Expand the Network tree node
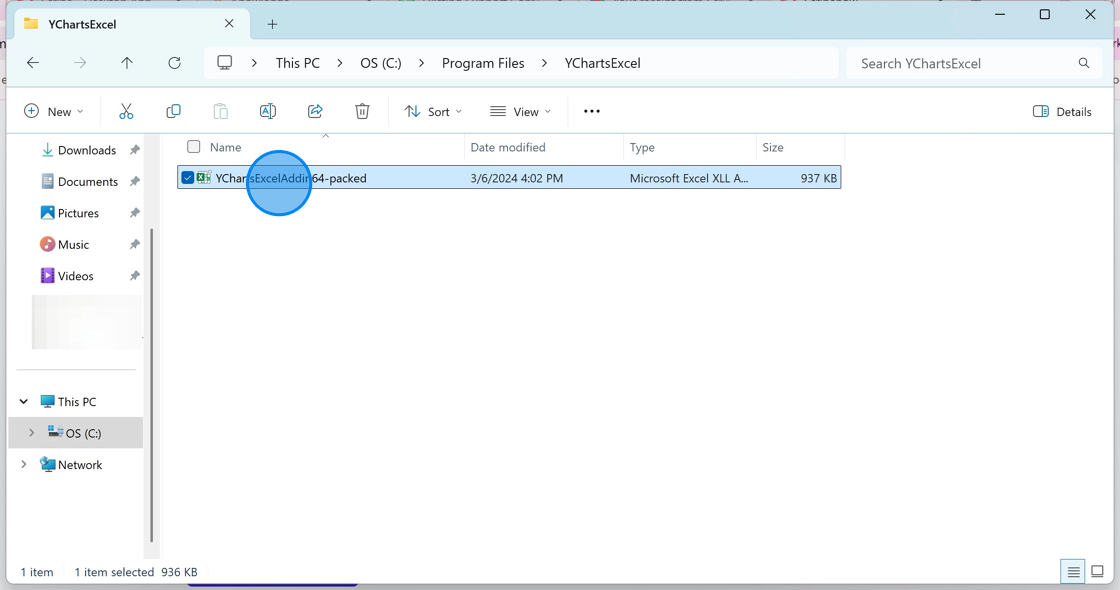 click(24, 464)
